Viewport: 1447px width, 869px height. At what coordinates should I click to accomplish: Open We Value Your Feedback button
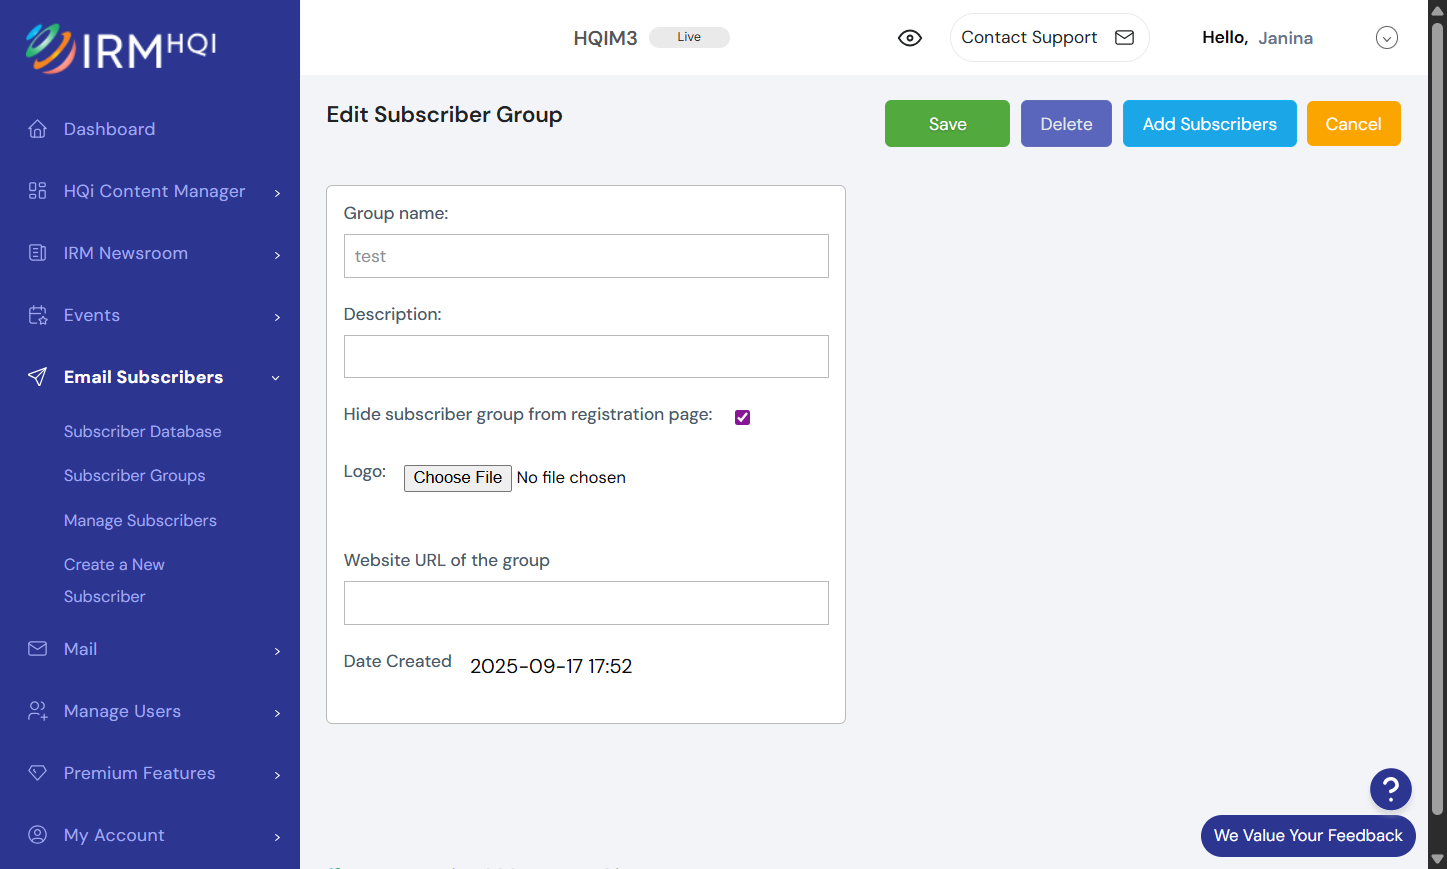pos(1308,836)
